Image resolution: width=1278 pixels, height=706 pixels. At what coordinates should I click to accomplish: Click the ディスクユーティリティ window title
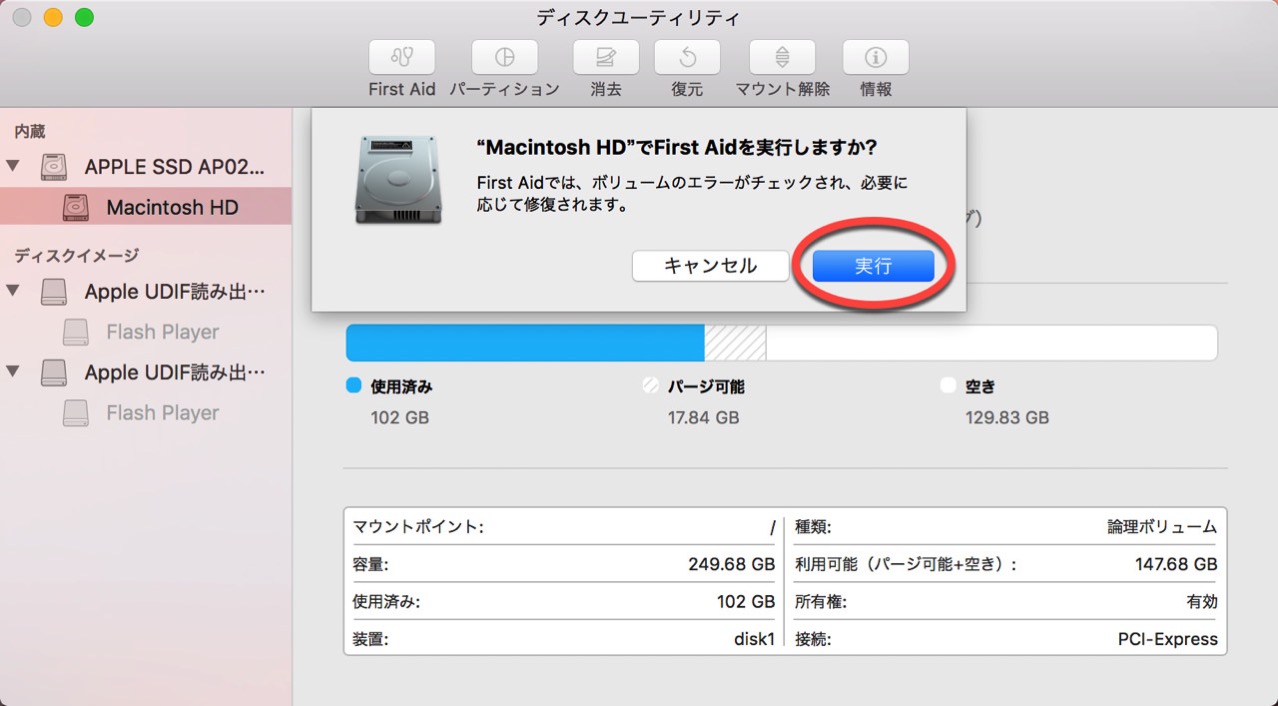638,18
